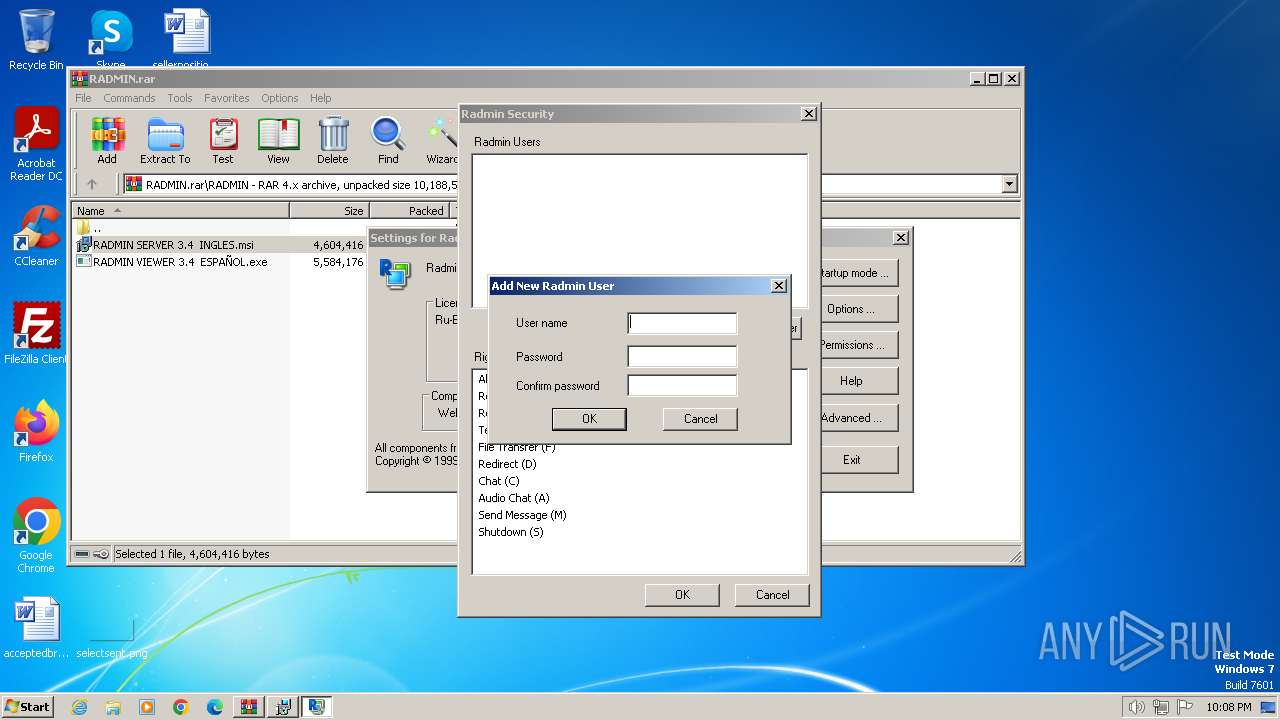Select the Skype desktop shortcut

click(x=110, y=40)
